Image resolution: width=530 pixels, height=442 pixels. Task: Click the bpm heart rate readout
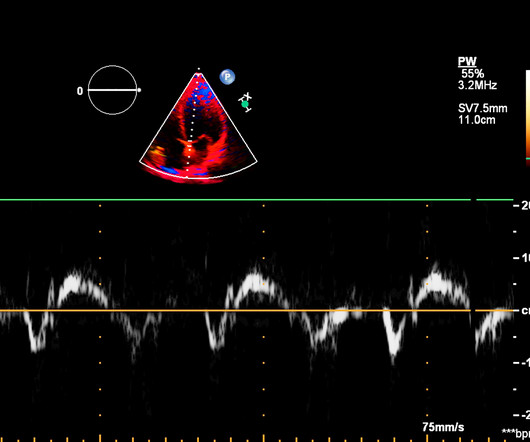(x=516, y=433)
